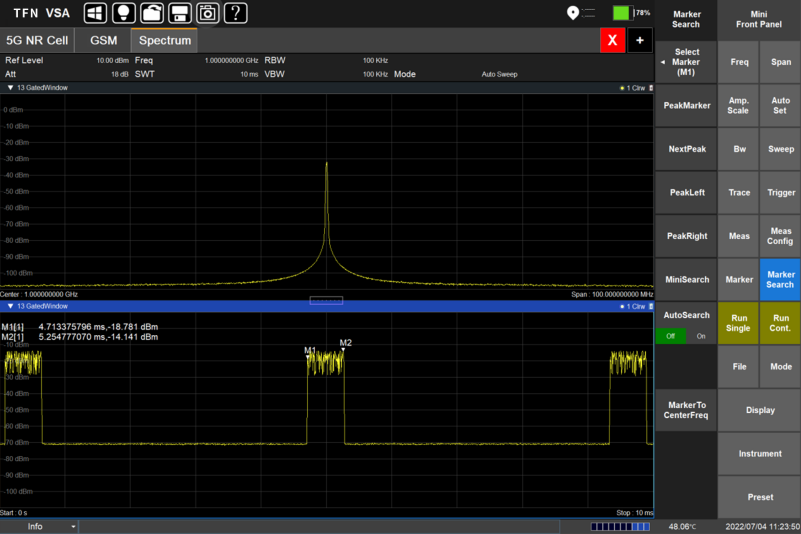Switch to the GSM tab

click(104, 41)
